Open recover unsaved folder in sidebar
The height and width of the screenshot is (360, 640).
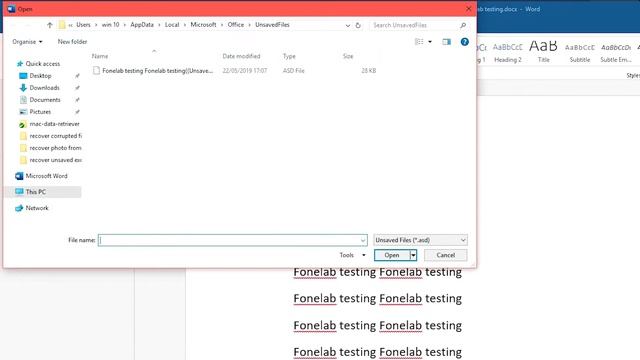(x=51, y=160)
